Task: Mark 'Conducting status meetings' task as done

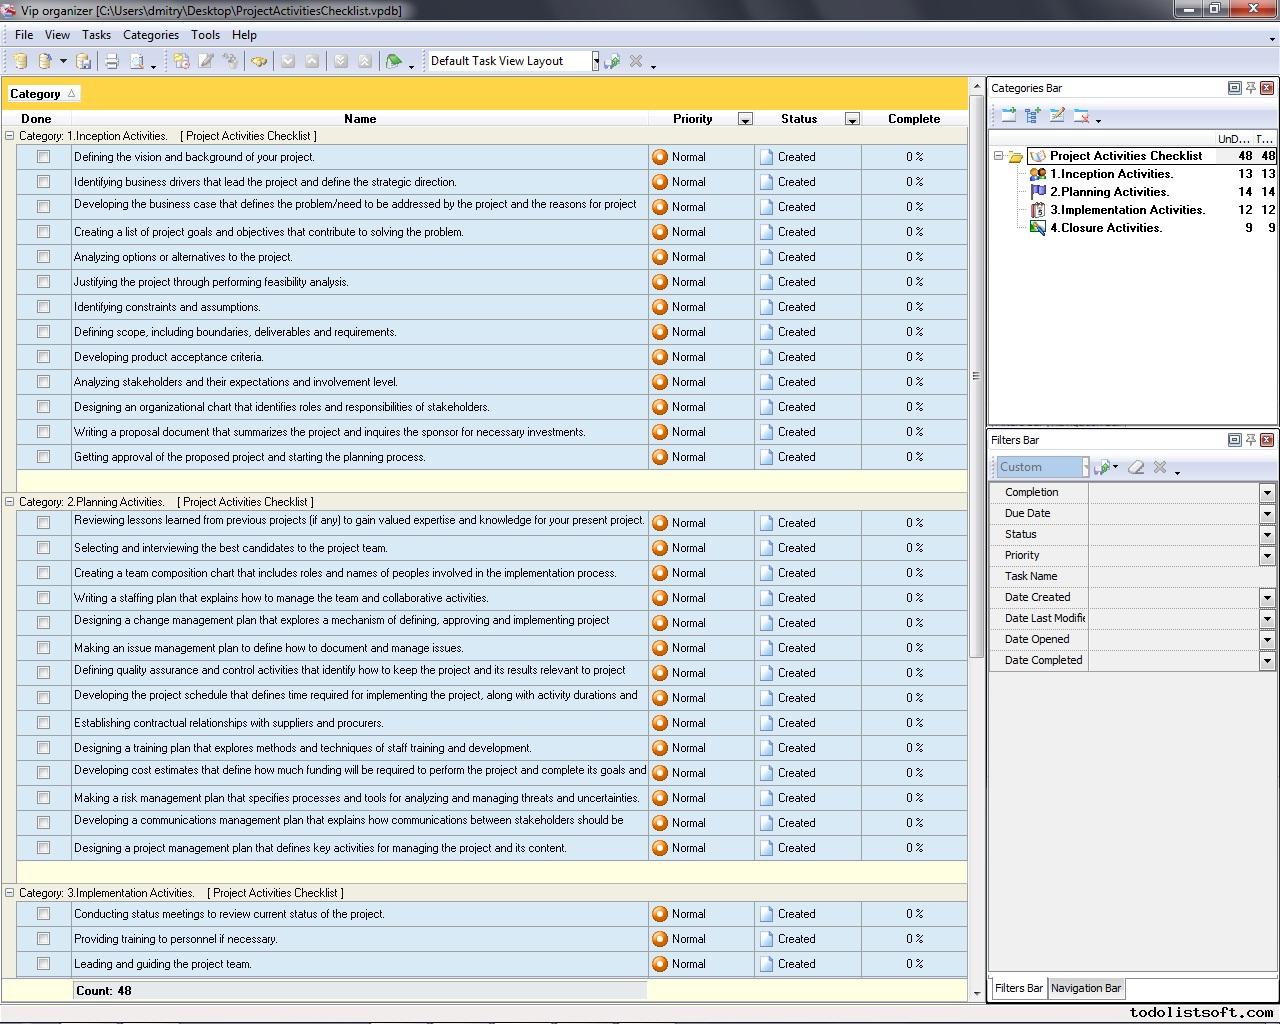Action: [43, 914]
